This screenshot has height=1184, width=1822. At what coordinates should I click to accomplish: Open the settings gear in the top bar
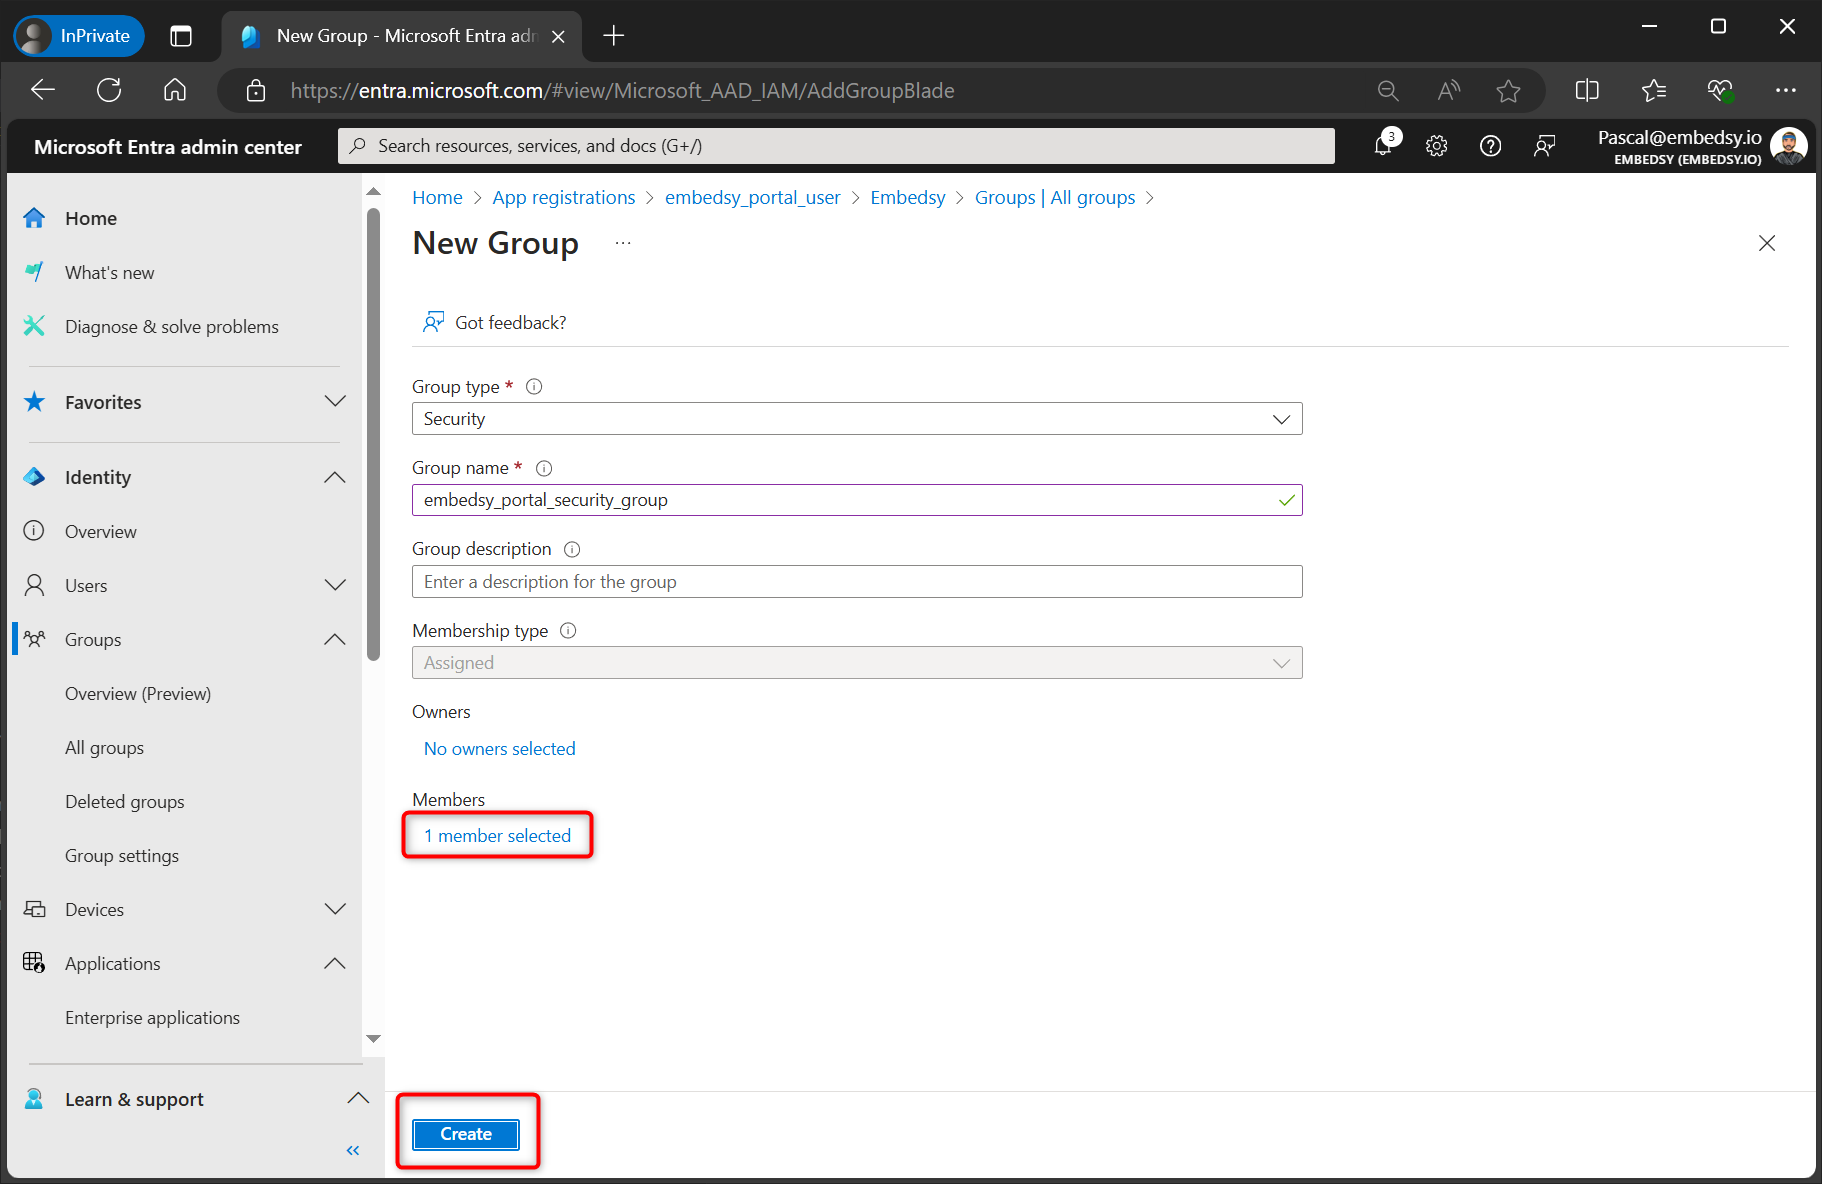tap(1437, 145)
